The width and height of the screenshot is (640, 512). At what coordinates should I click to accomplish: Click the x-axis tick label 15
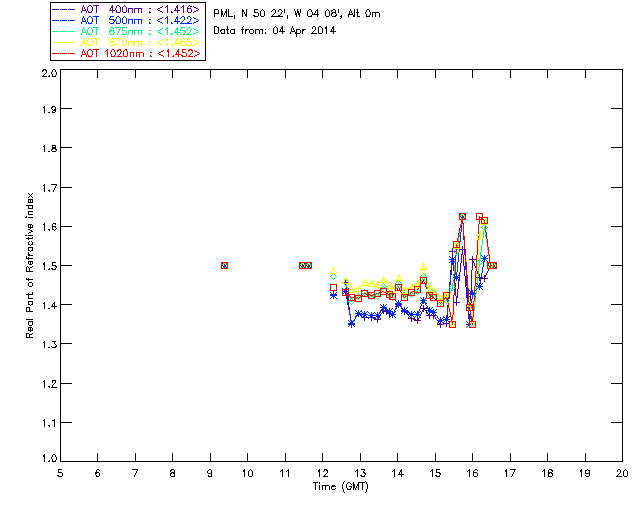coord(435,473)
